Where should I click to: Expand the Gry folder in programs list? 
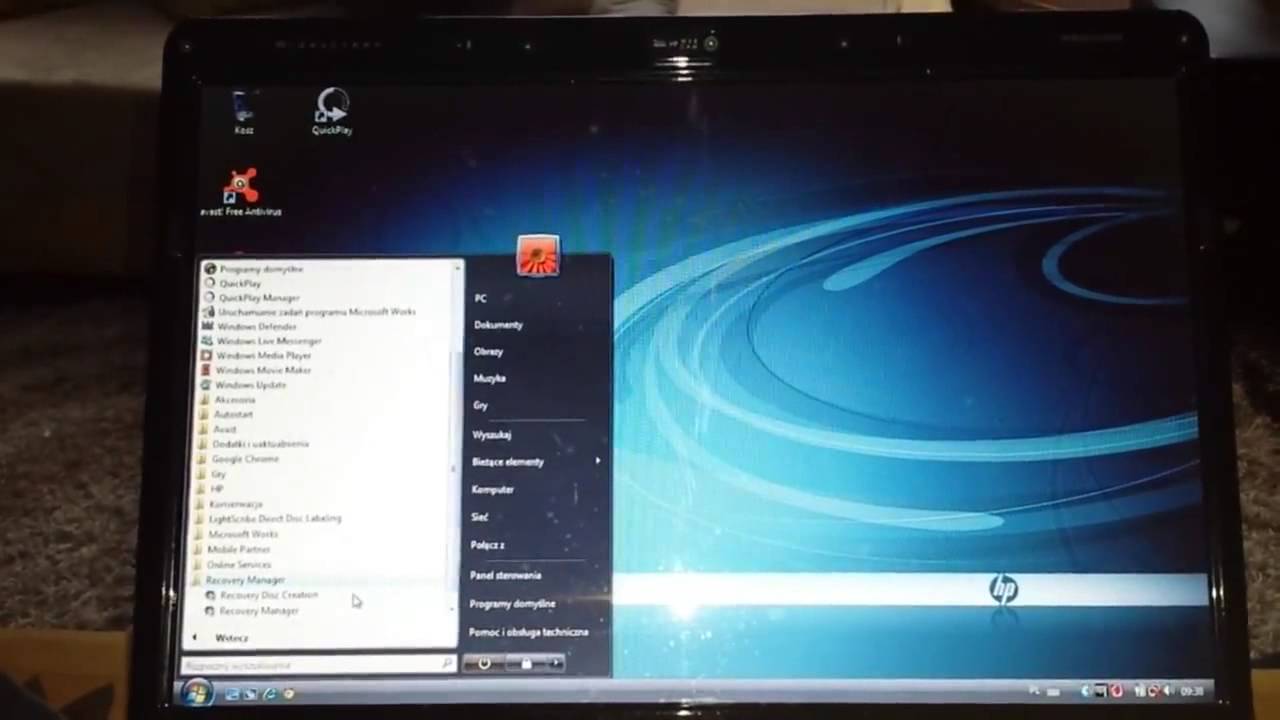click(x=213, y=474)
